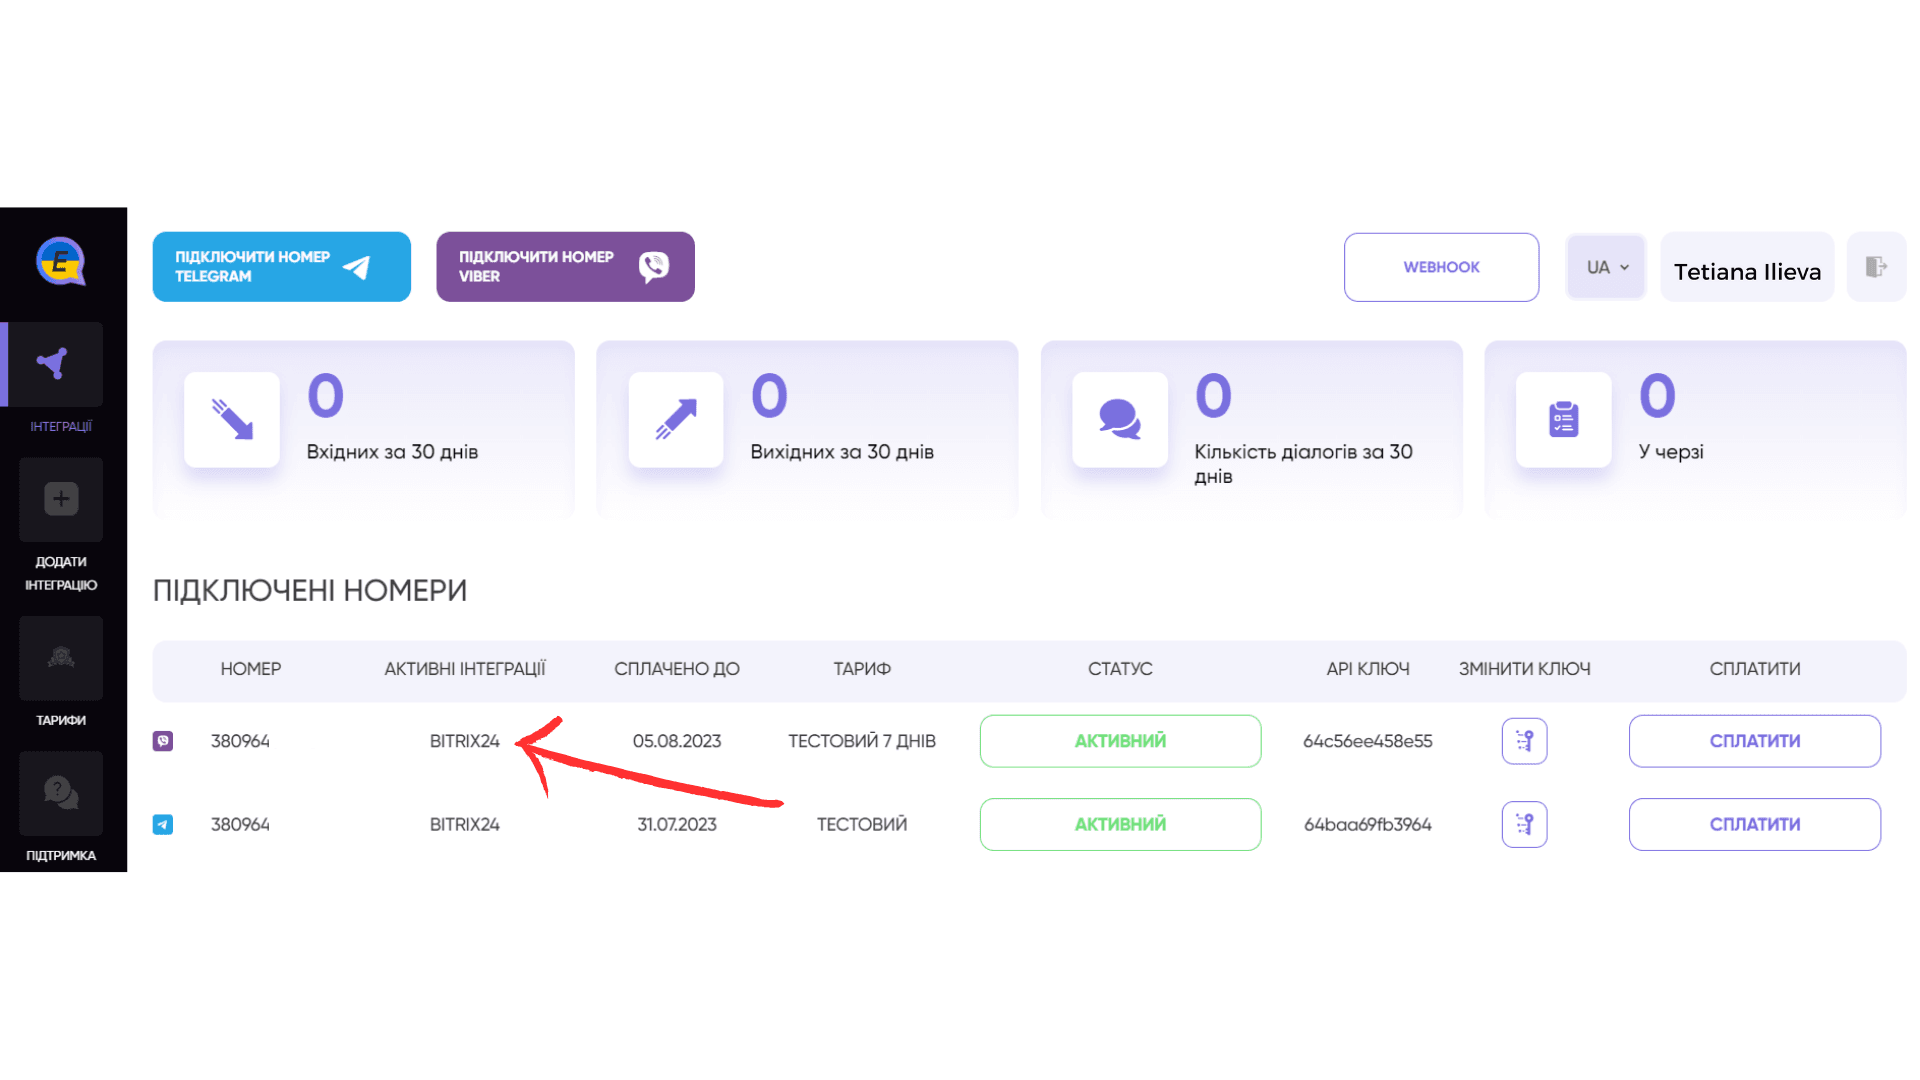Click Сплатити for the 31.07.2023 row
This screenshot has height=1080, width=1920.
point(1755,824)
